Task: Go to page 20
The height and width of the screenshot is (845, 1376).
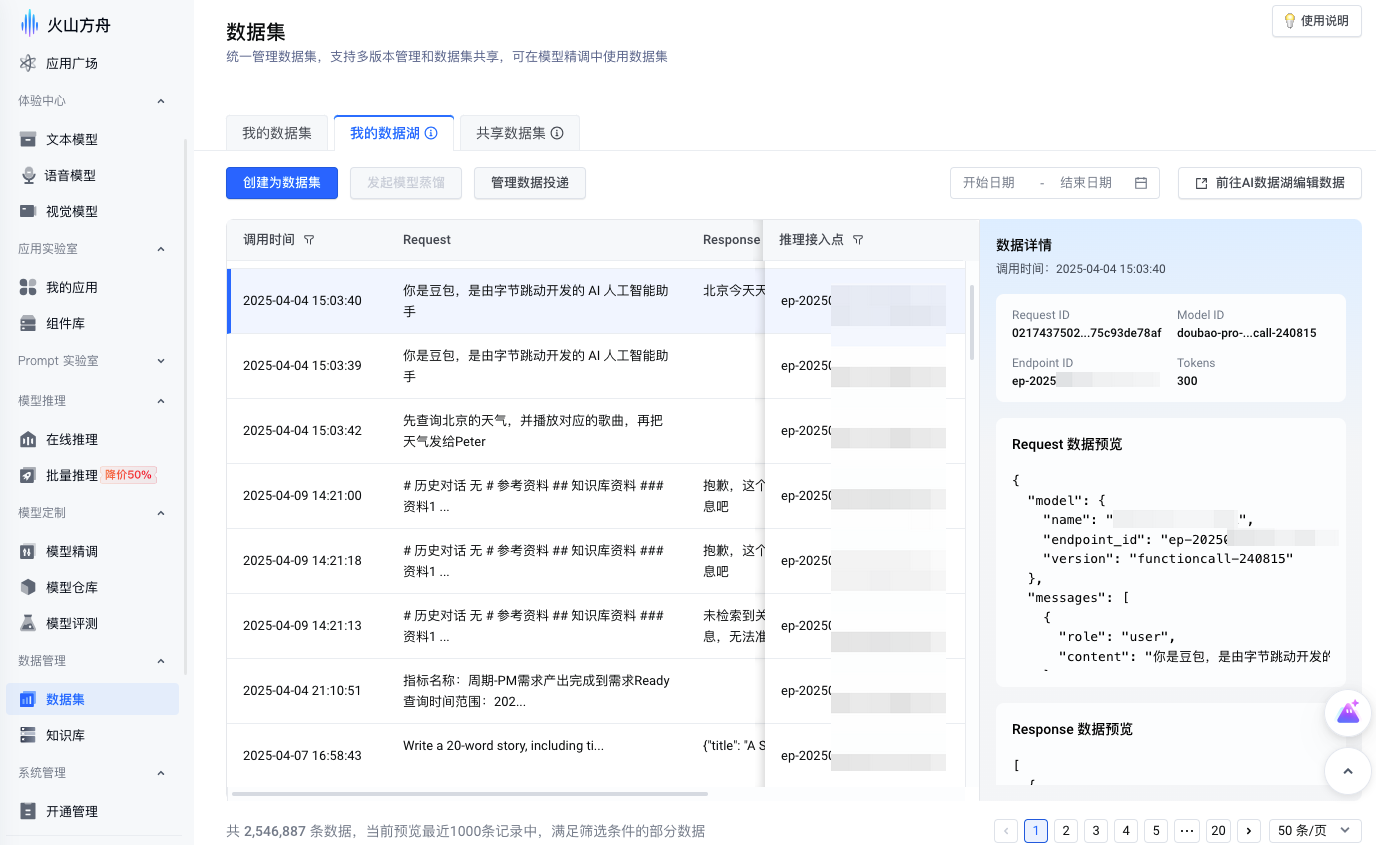Action: (1217, 831)
